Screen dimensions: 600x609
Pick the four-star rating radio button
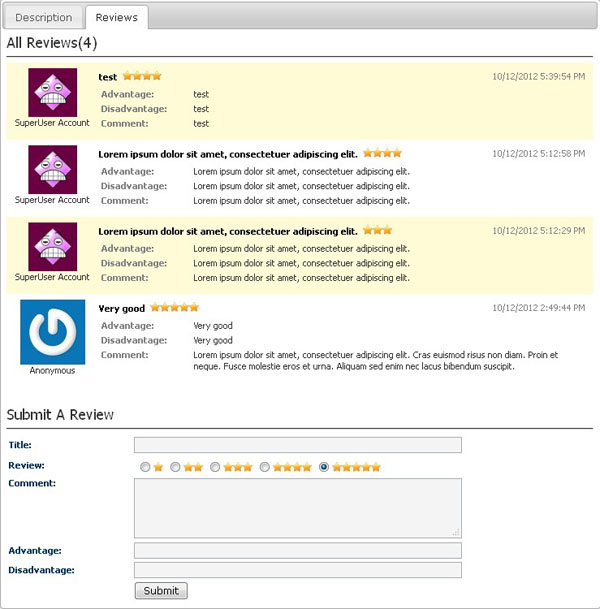click(264, 467)
